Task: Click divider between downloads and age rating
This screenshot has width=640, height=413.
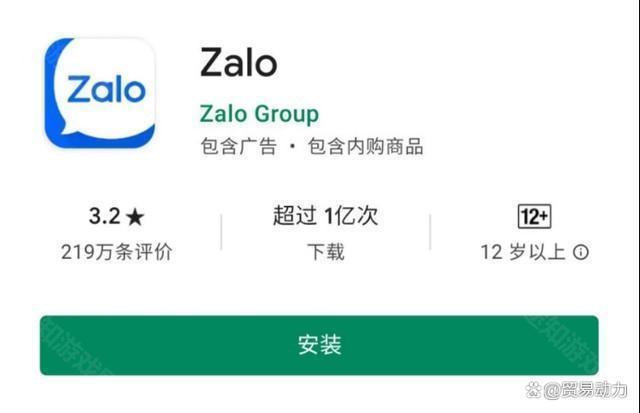Action: click(430, 231)
